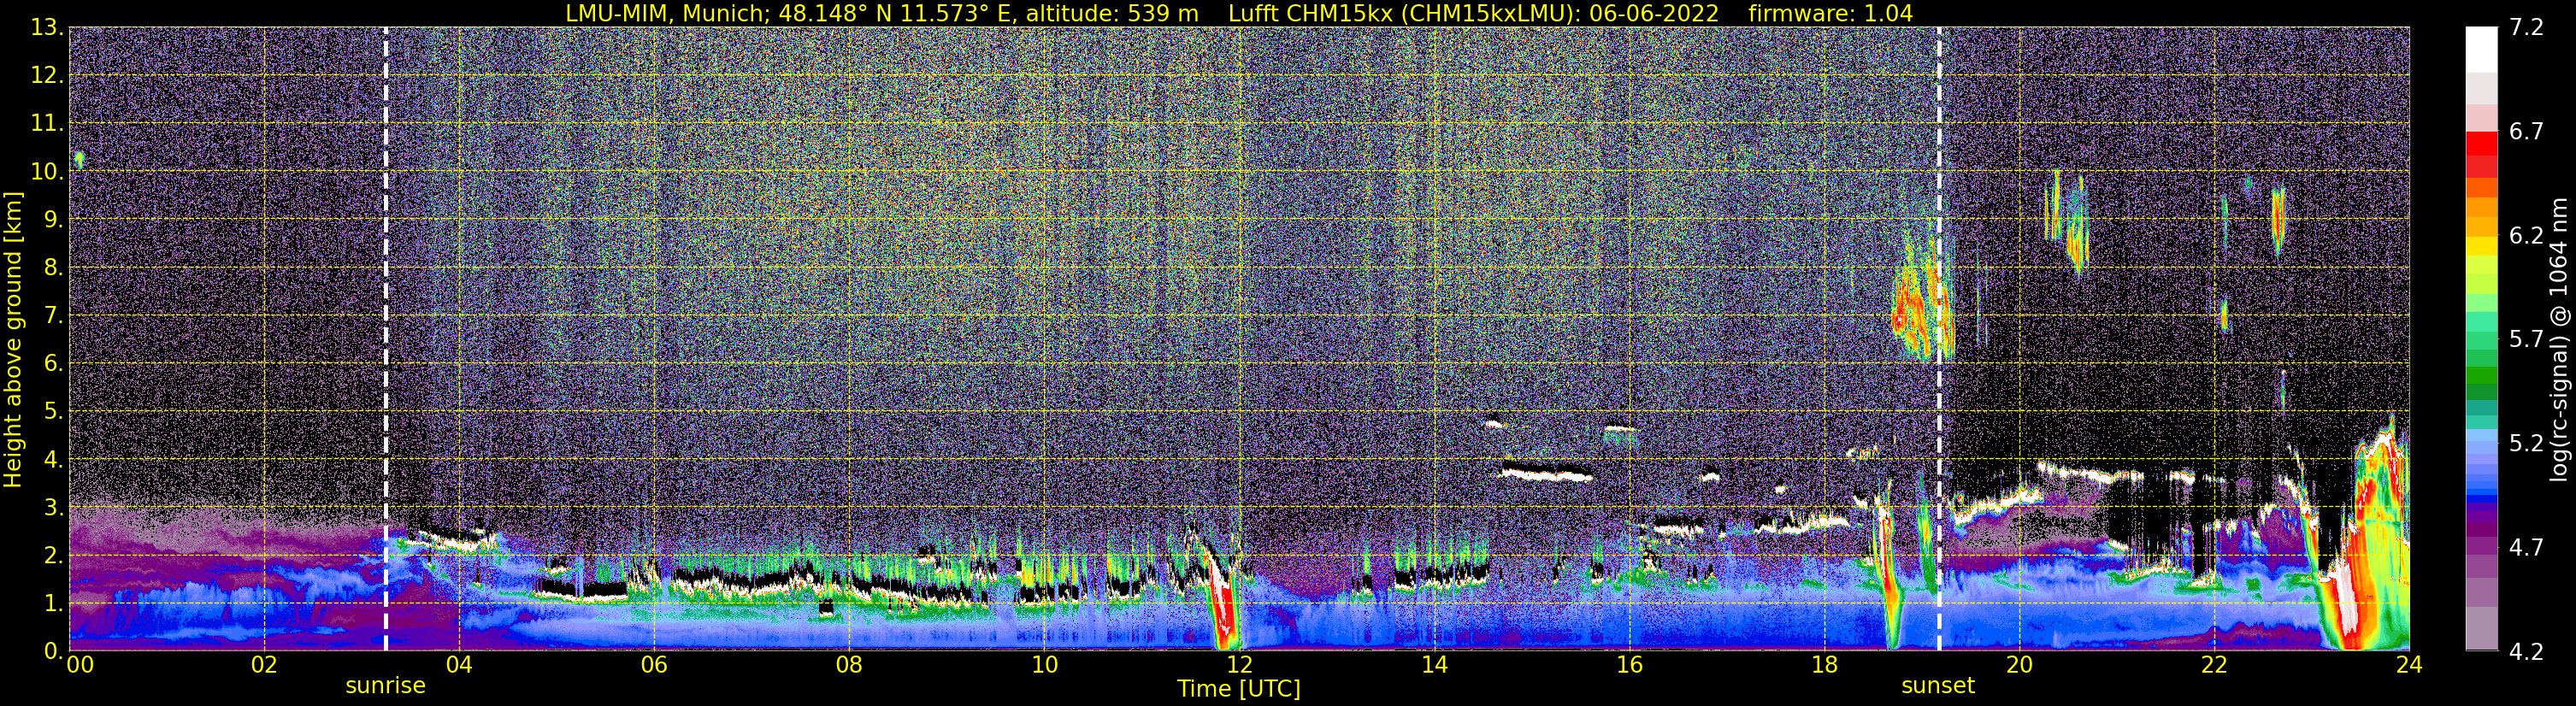Click the colorbar value '6.2'
Viewport: 2576px width, 706px height.
click(x=2526, y=235)
